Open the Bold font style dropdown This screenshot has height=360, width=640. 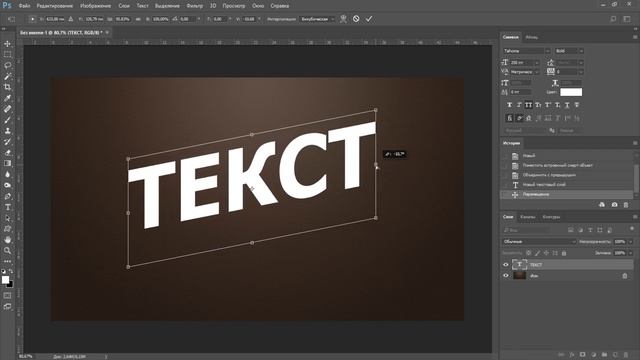click(581, 51)
